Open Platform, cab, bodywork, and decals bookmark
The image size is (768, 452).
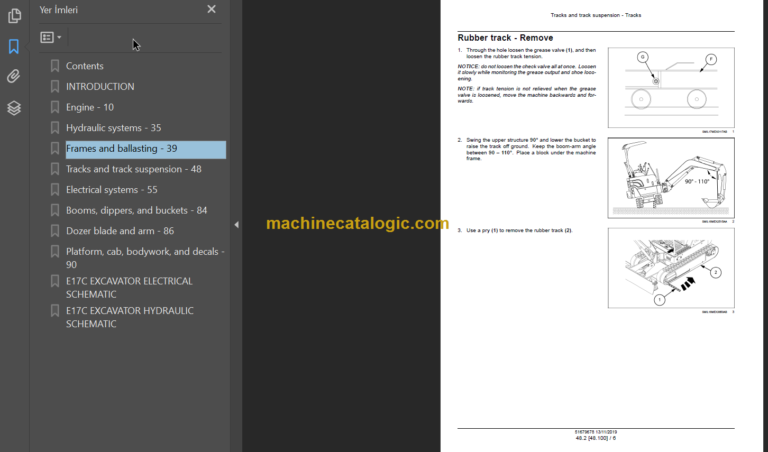[x=145, y=258]
